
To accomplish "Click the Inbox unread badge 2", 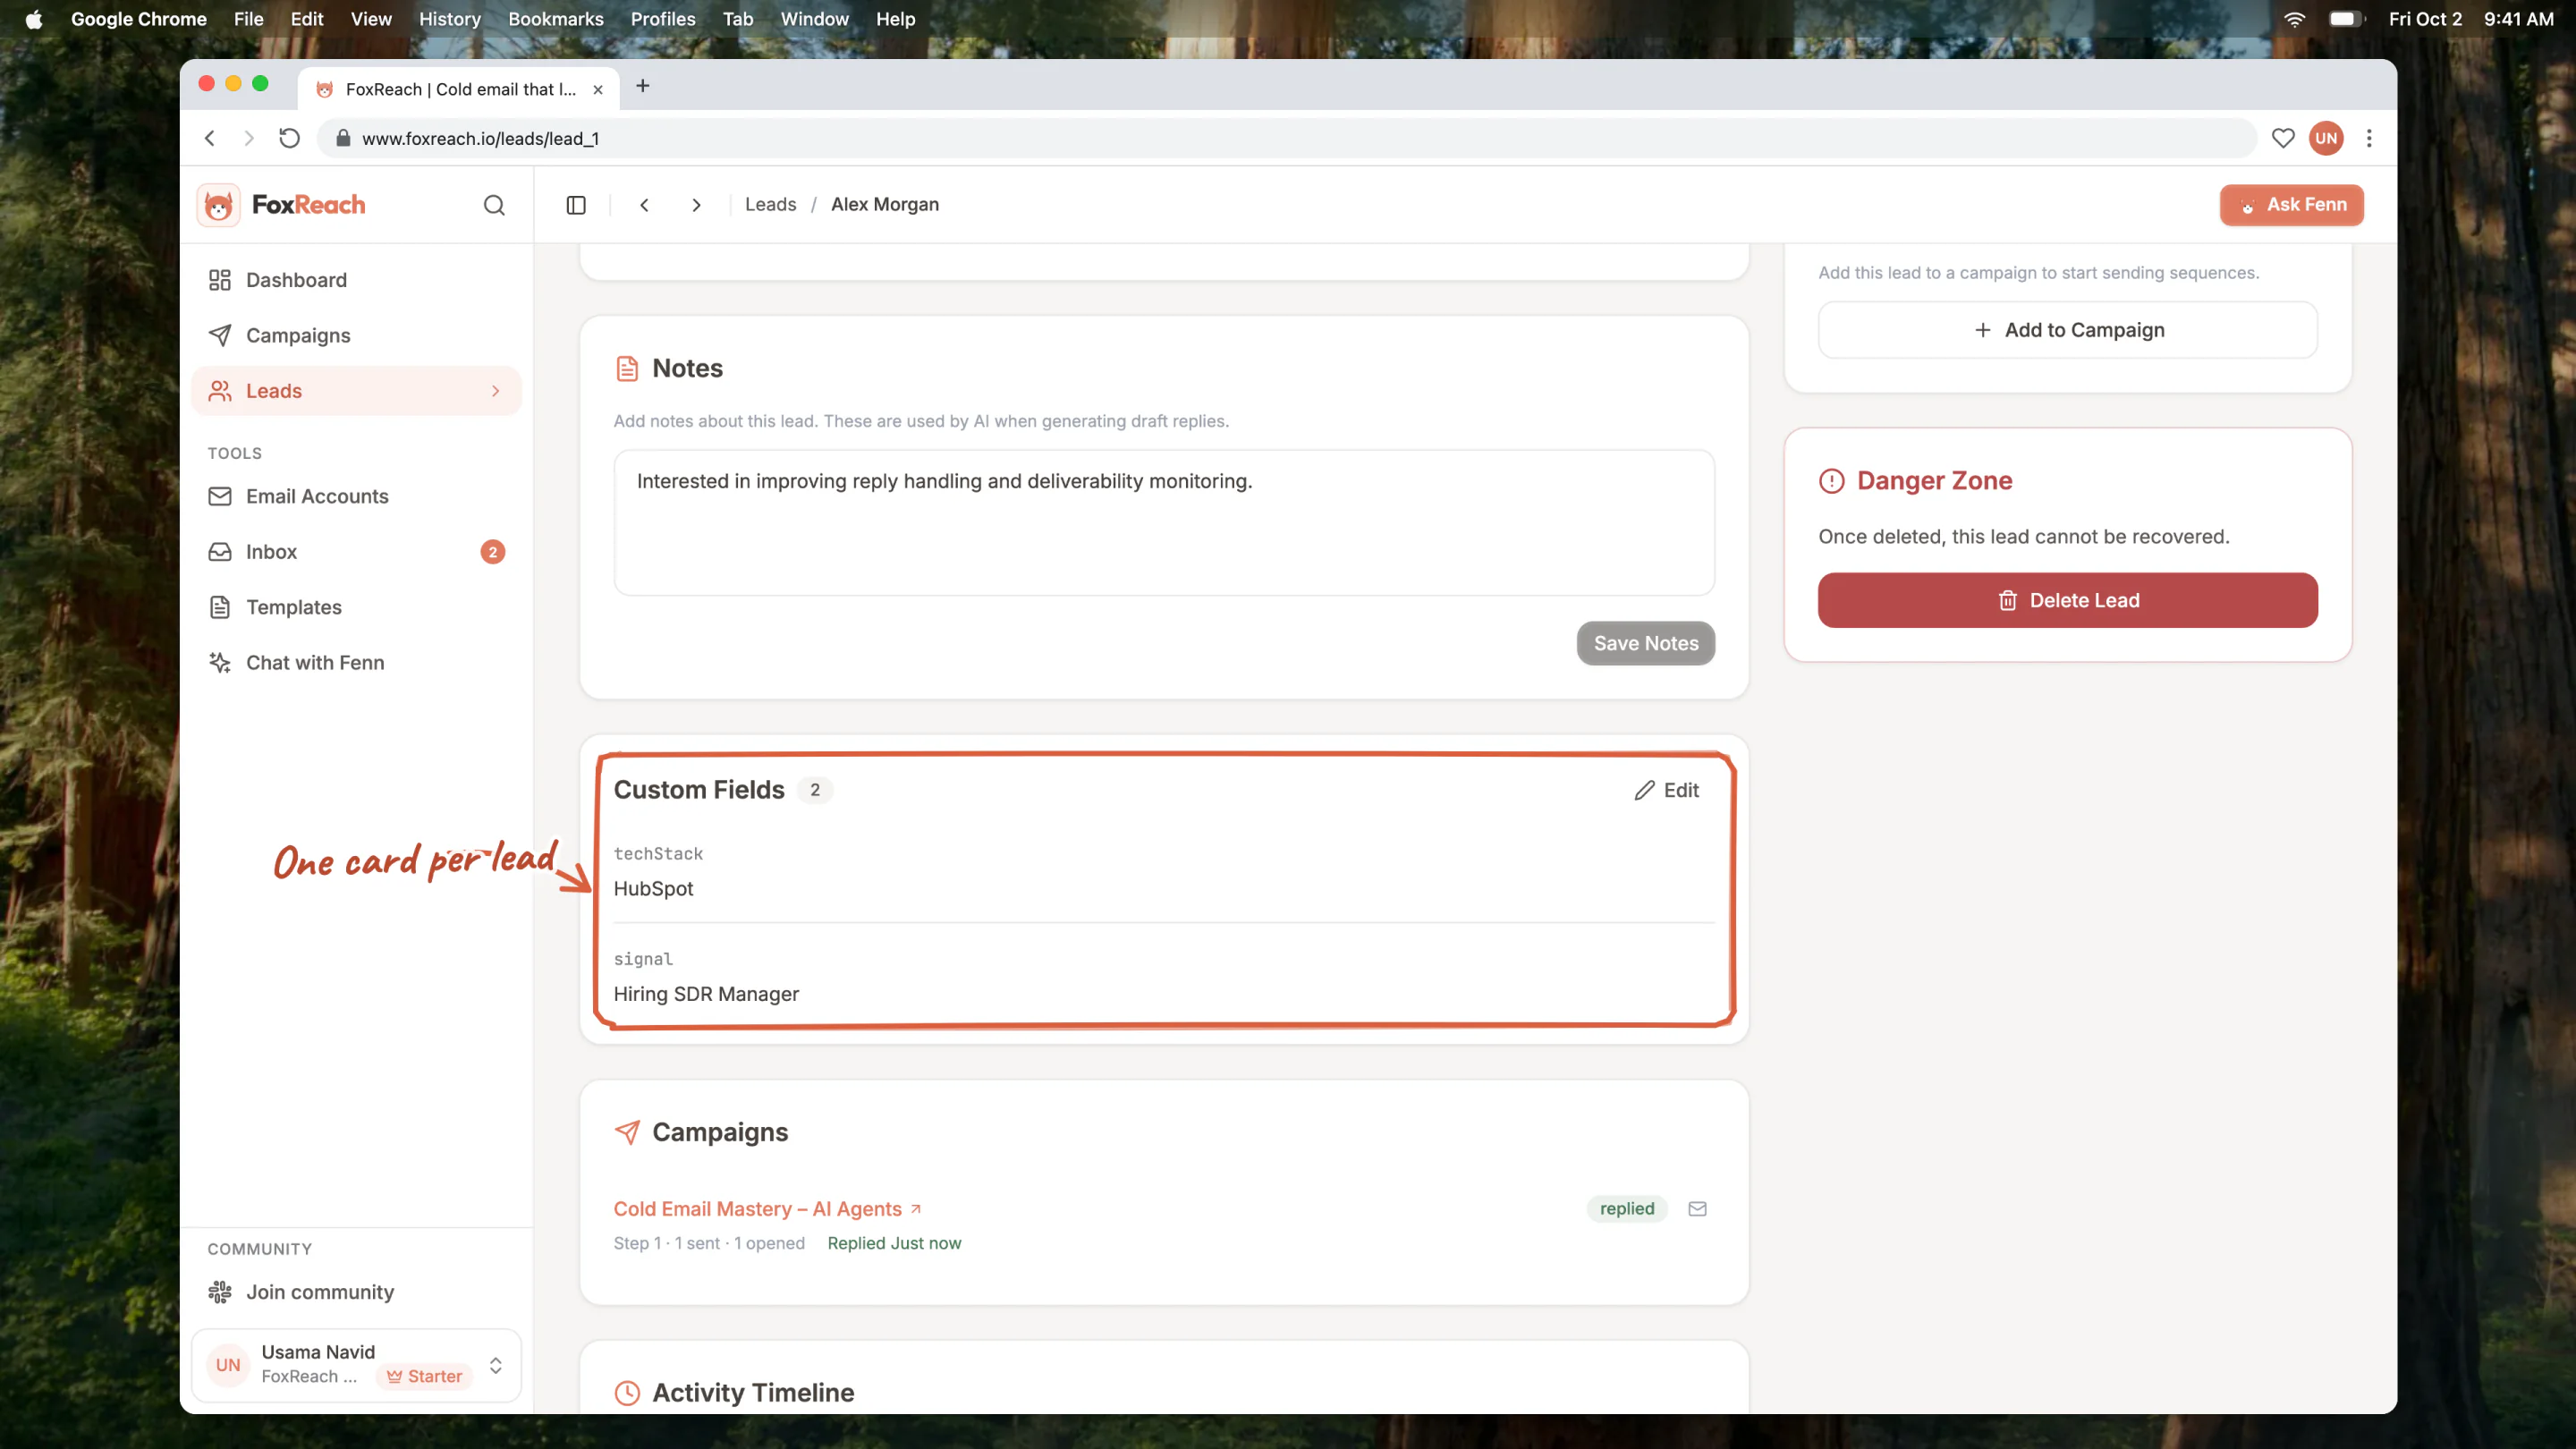I will coord(493,552).
